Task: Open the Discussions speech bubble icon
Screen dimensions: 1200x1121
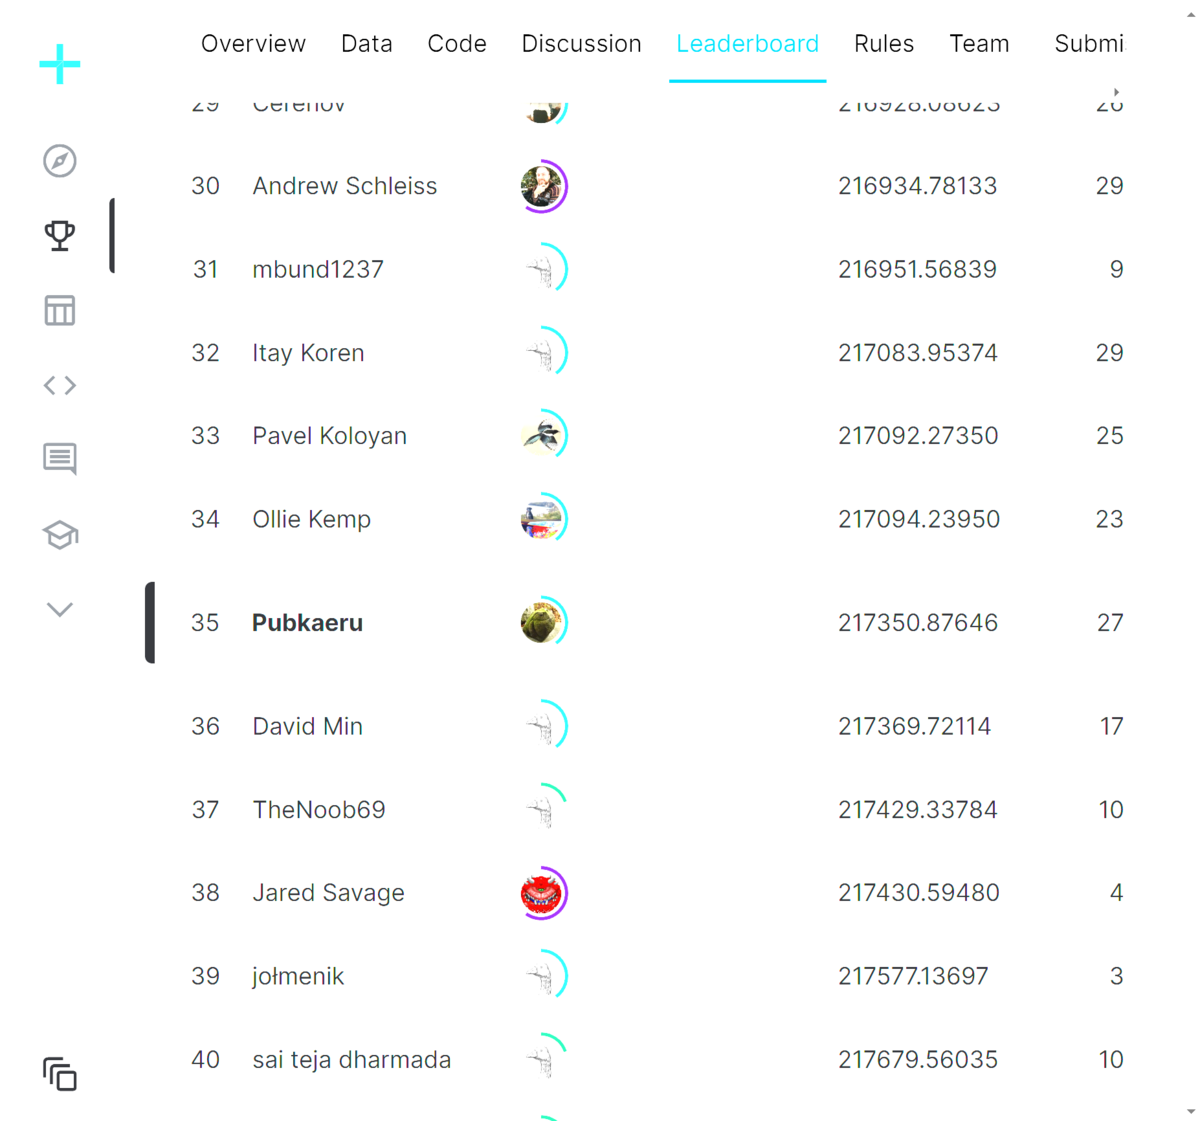Action: click(x=59, y=459)
